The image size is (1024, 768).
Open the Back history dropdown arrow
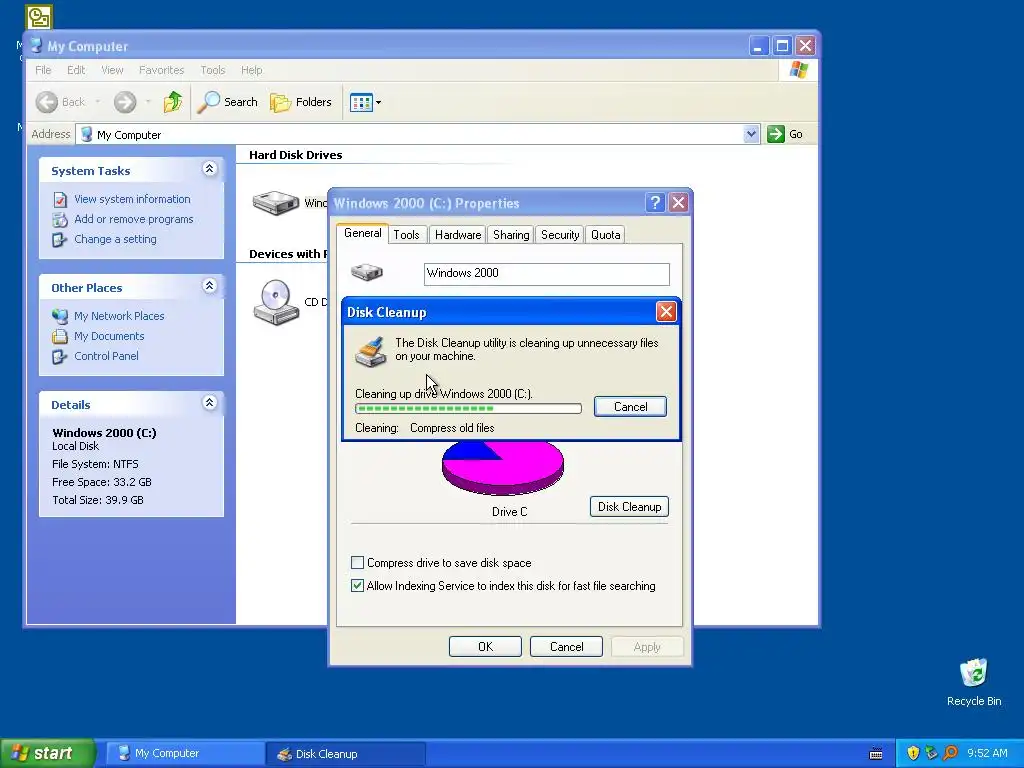coord(97,102)
